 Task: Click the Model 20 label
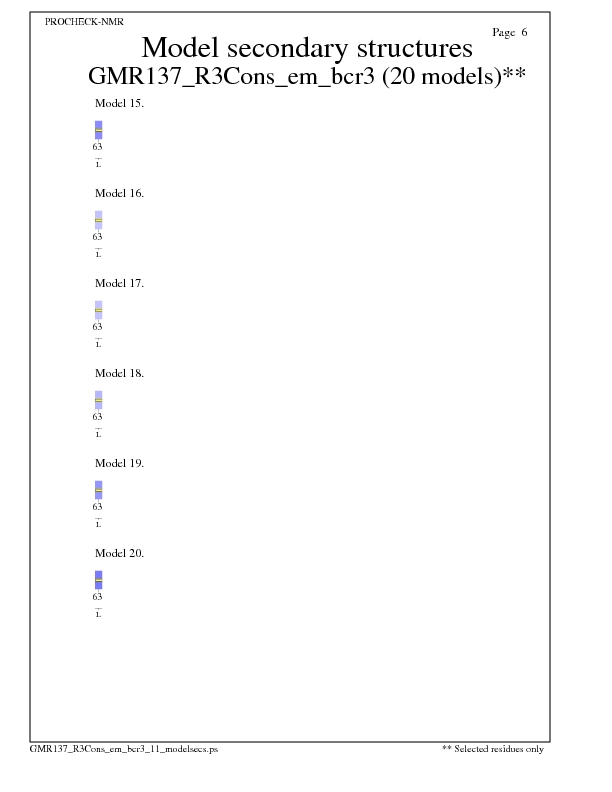119,553
